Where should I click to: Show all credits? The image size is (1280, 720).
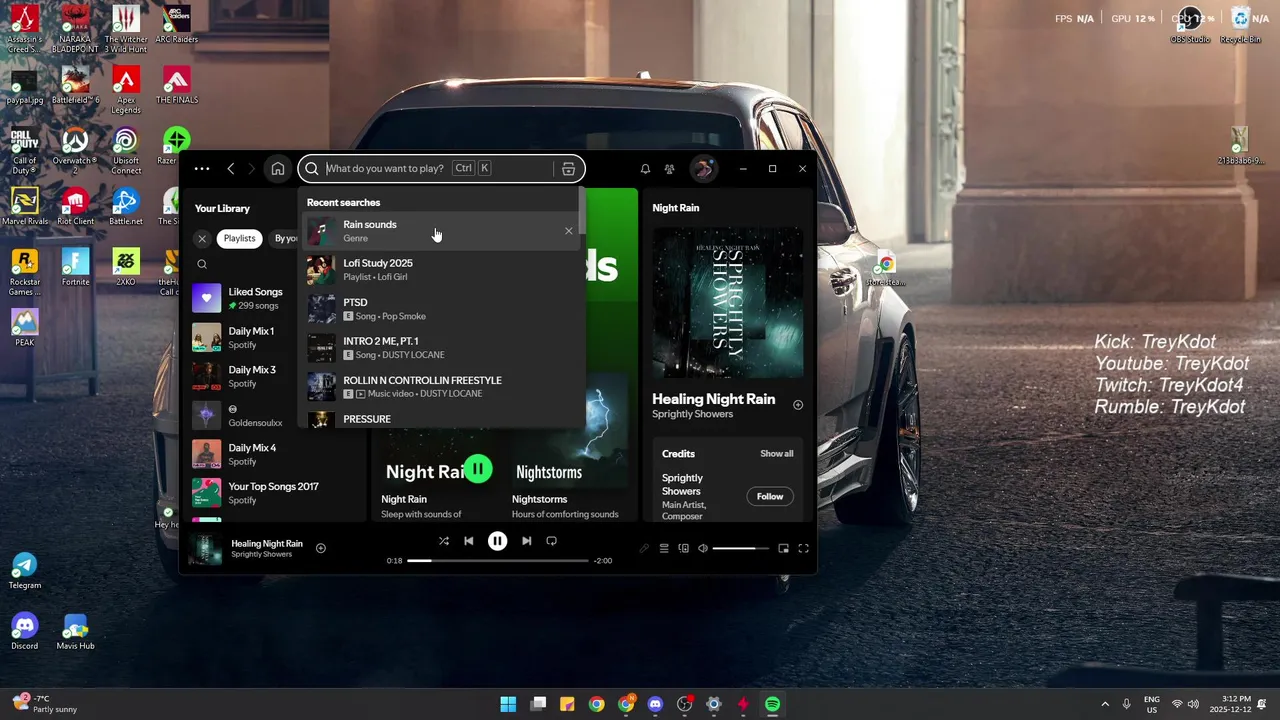[777, 454]
